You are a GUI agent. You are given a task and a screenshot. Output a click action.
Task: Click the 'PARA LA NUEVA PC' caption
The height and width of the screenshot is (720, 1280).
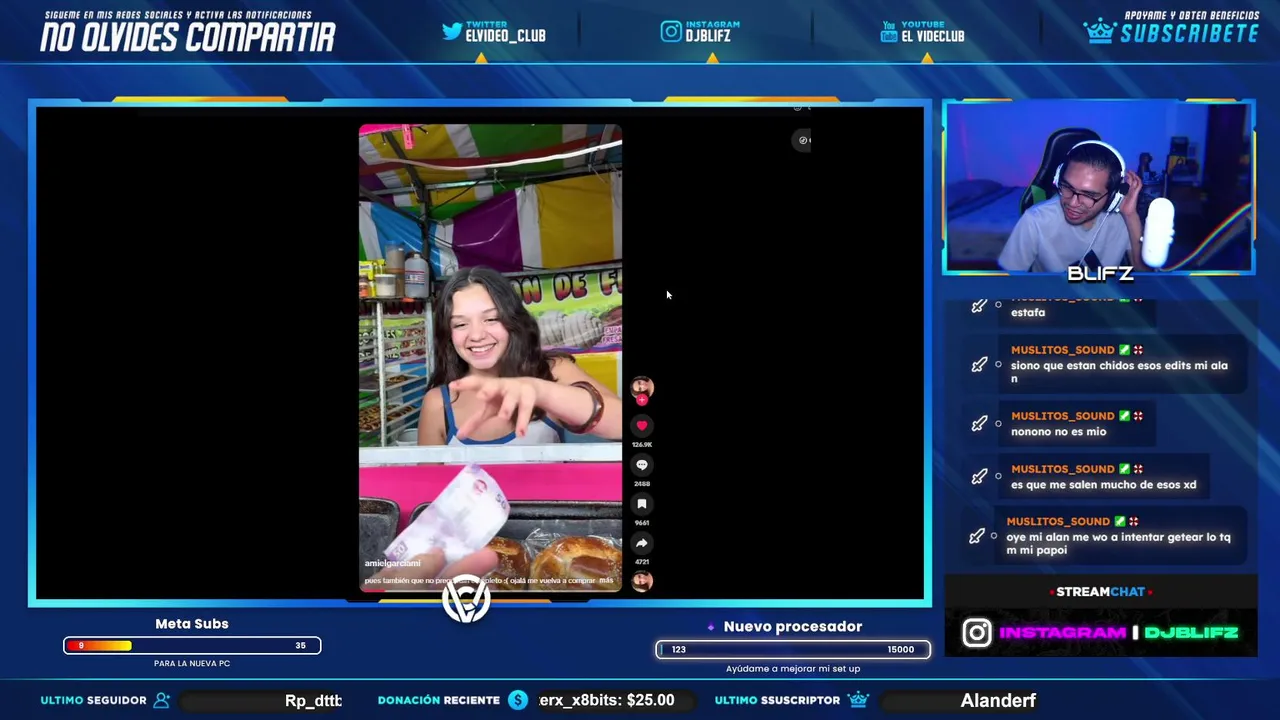tap(192, 664)
